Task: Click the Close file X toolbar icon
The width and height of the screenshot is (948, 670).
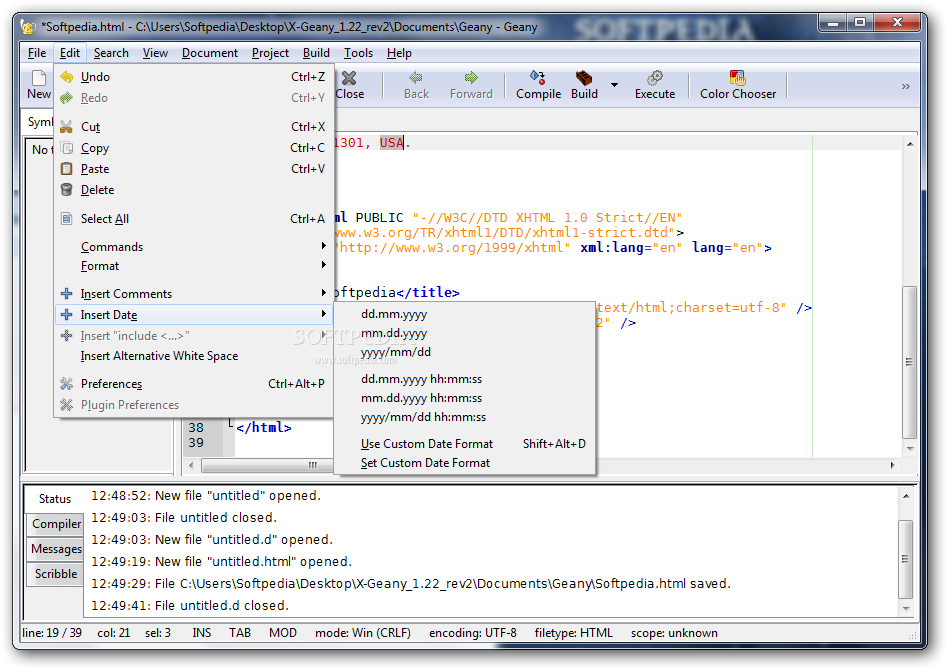Action: (349, 78)
